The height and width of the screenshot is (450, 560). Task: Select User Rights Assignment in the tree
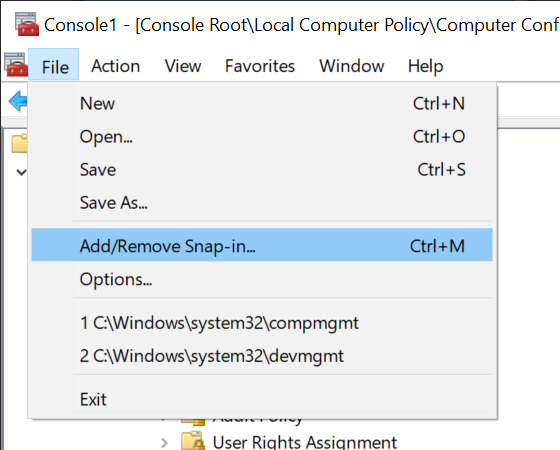(x=304, y=442)
